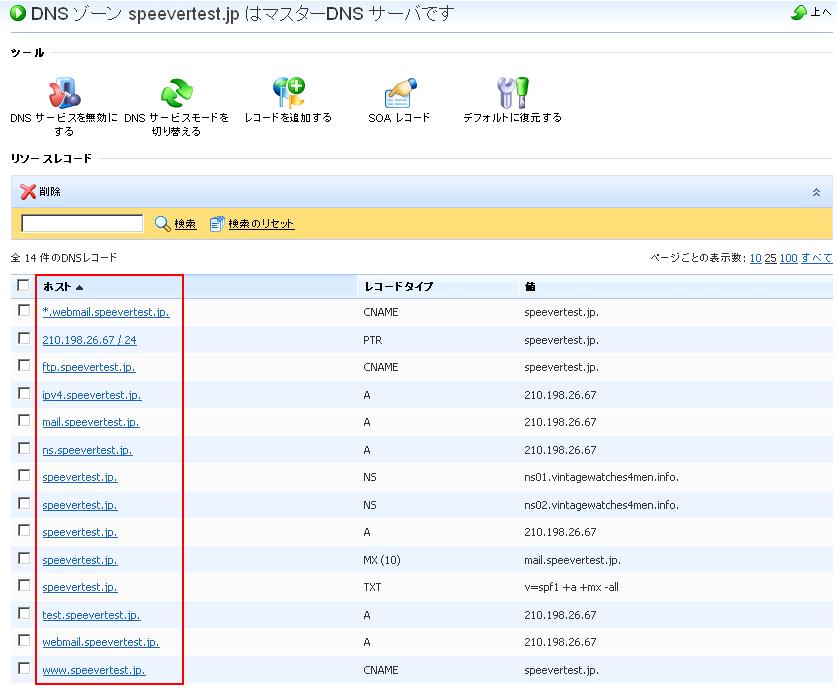Select the checkbox for www.speevertest.jp. row
837x688 pixels.
coord(24,669)
